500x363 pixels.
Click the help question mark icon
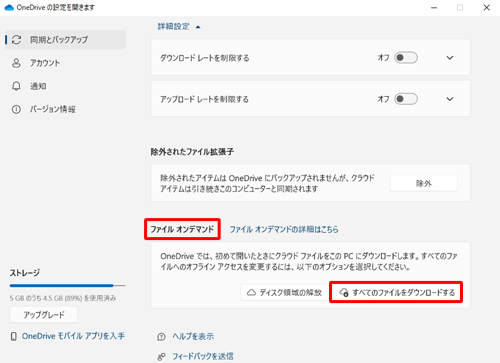[161, 337]
